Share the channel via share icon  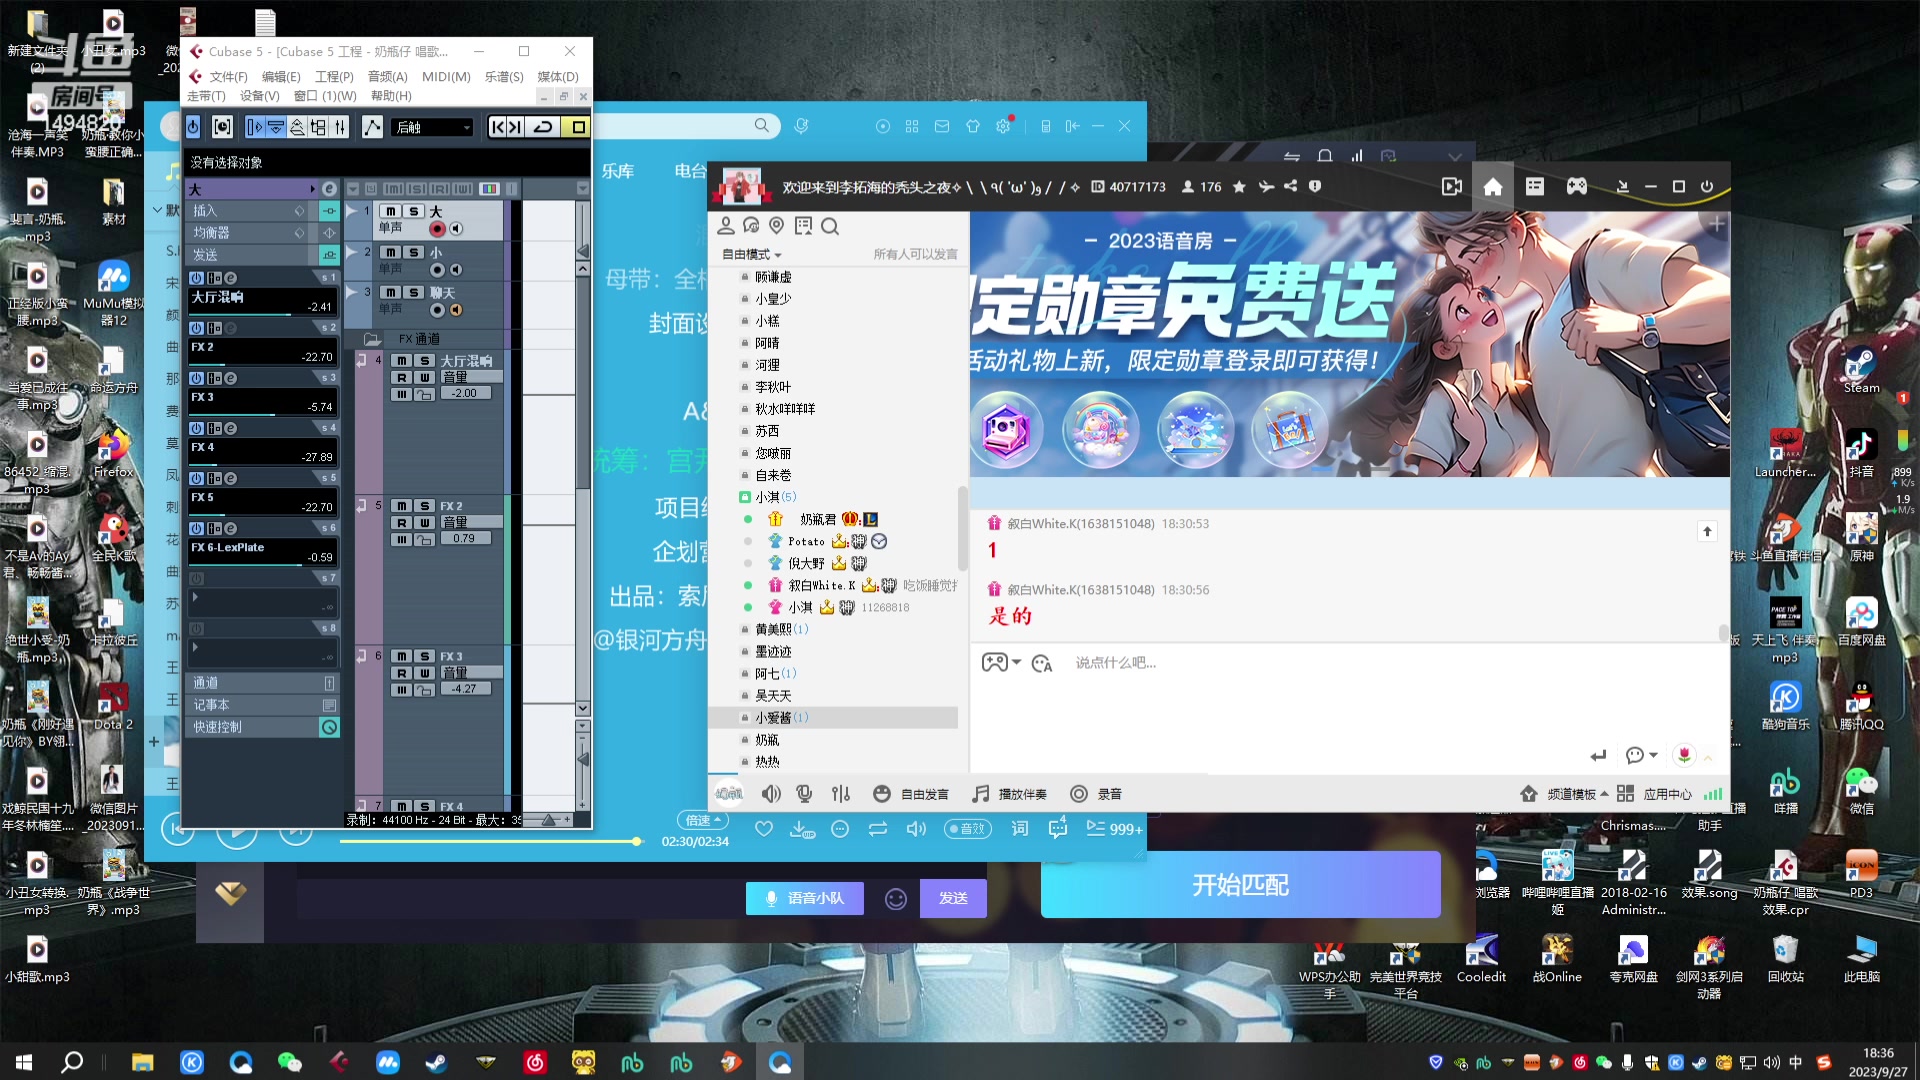pos(1290,186)
